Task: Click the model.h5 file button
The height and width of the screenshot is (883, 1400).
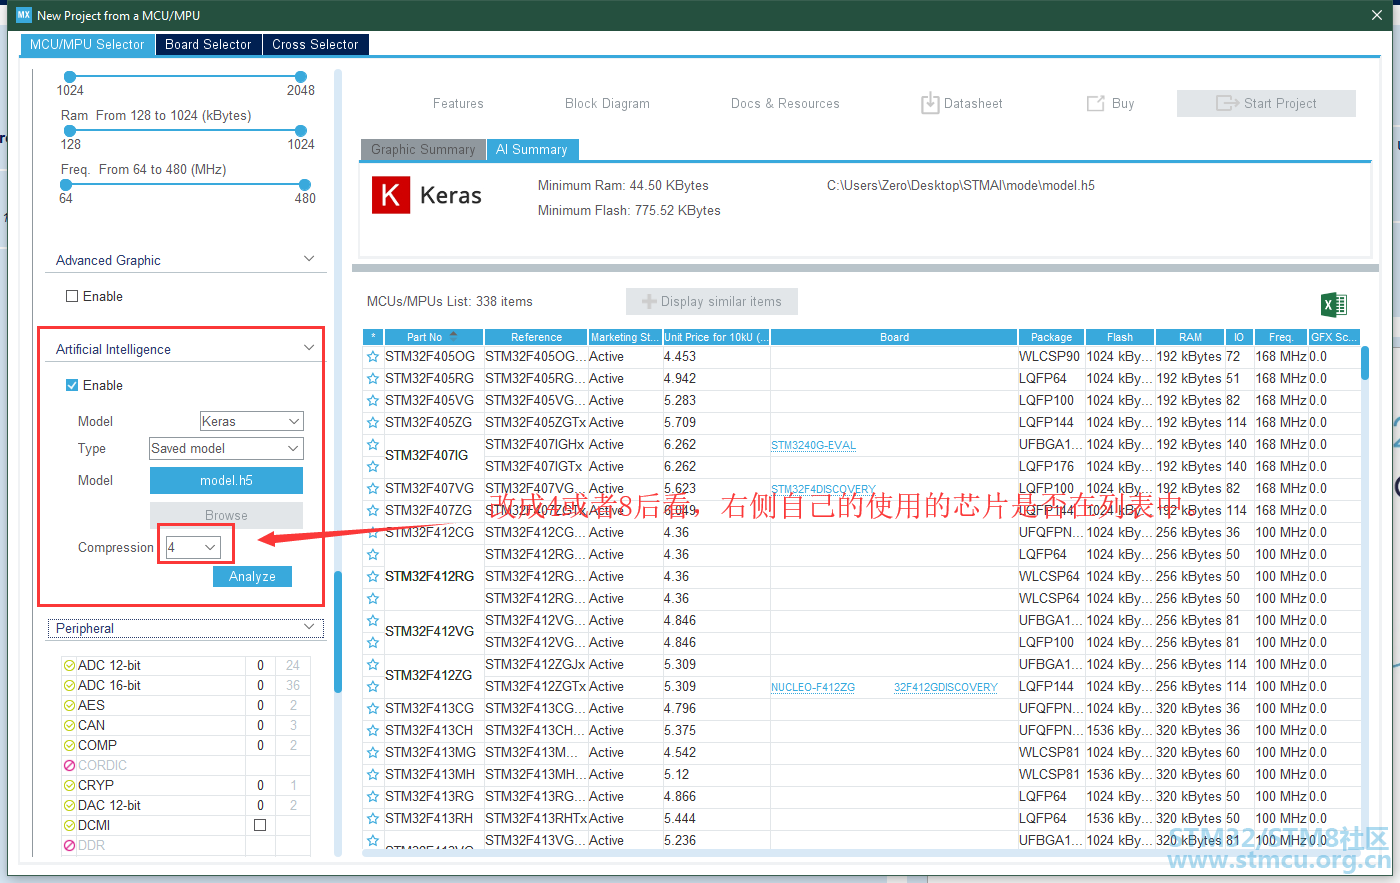Action: click(226, 481)
